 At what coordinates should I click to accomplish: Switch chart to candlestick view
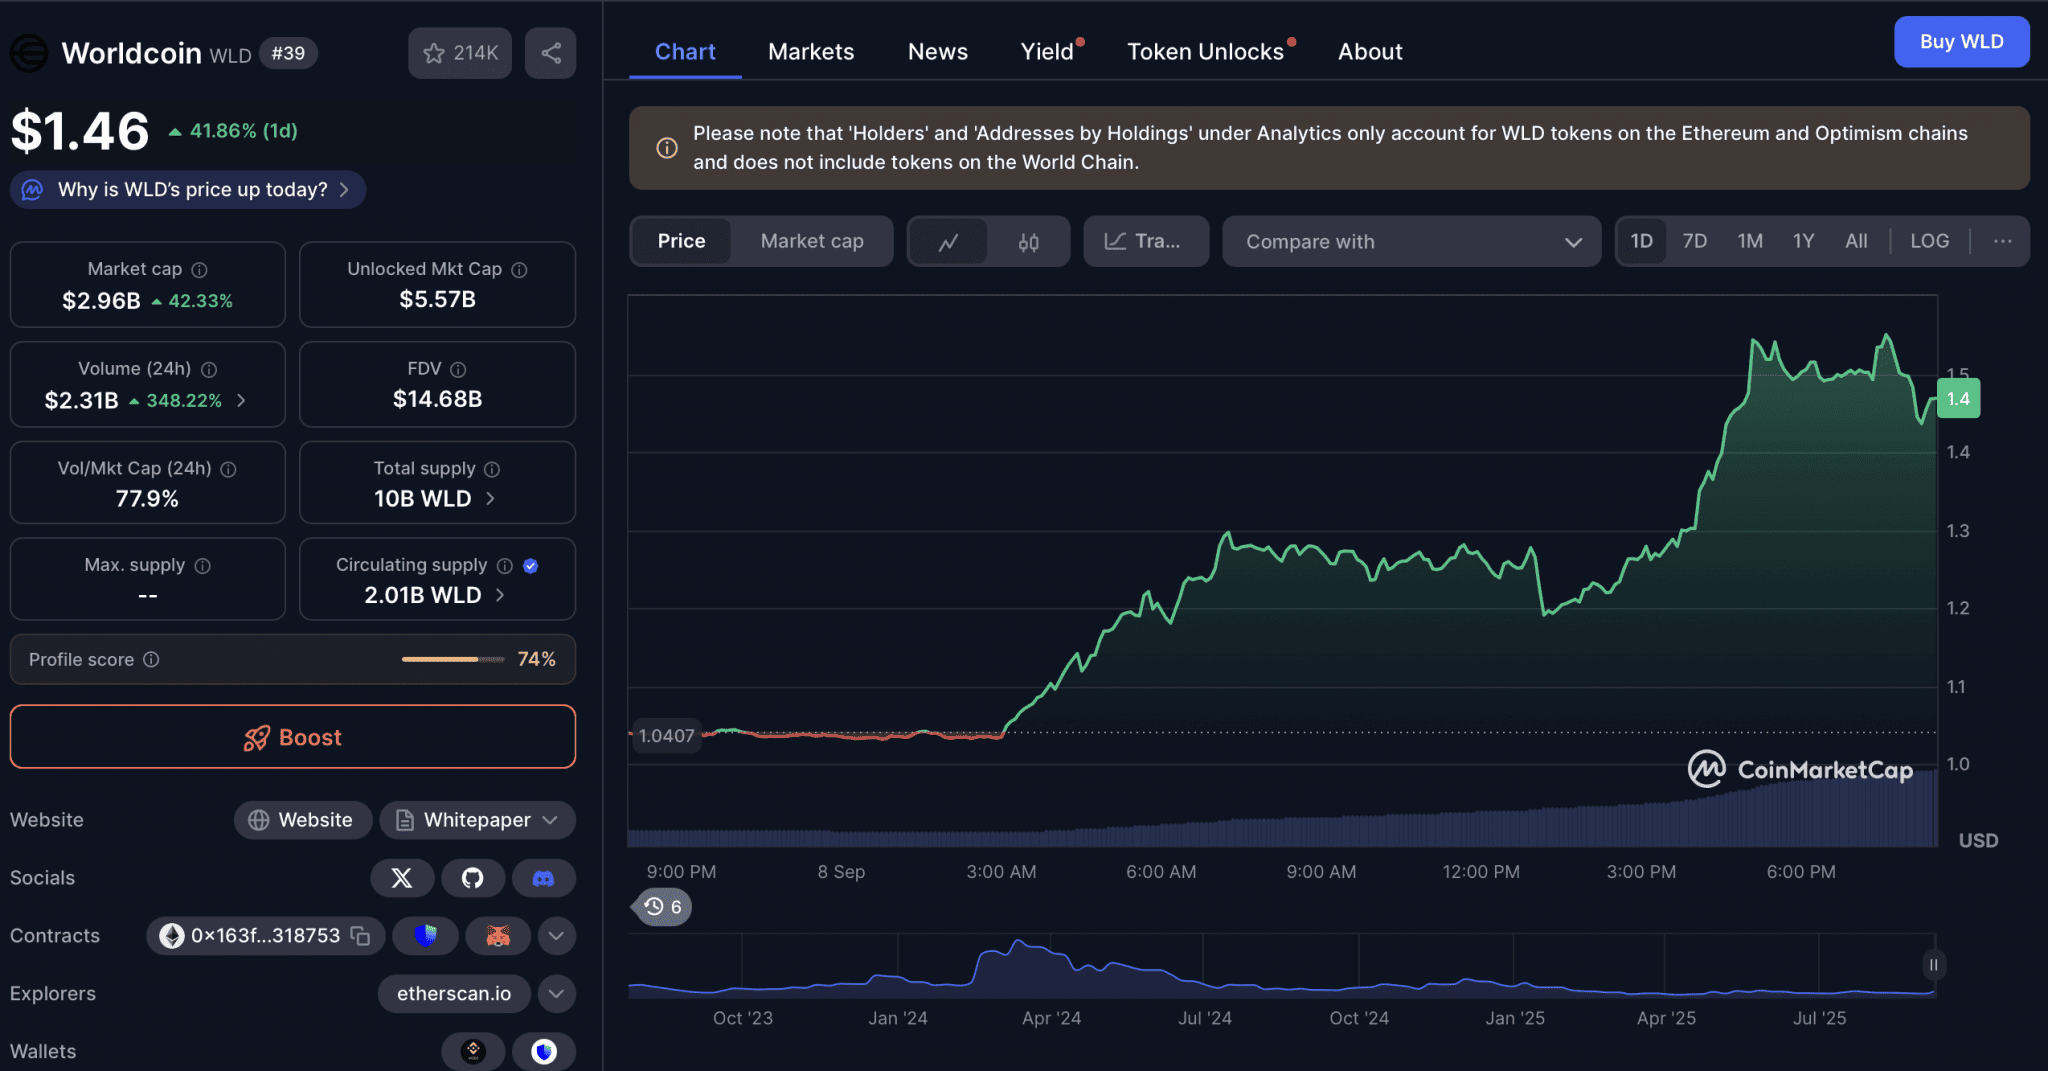1028,242
